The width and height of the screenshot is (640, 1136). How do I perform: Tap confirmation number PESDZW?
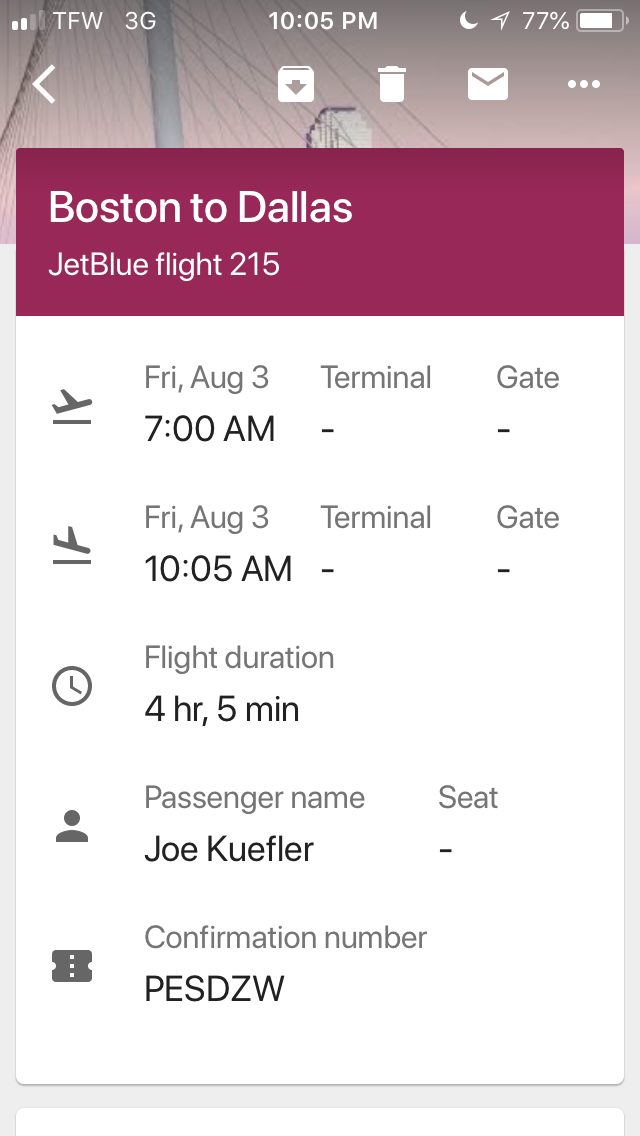click(x=214, y=989)
